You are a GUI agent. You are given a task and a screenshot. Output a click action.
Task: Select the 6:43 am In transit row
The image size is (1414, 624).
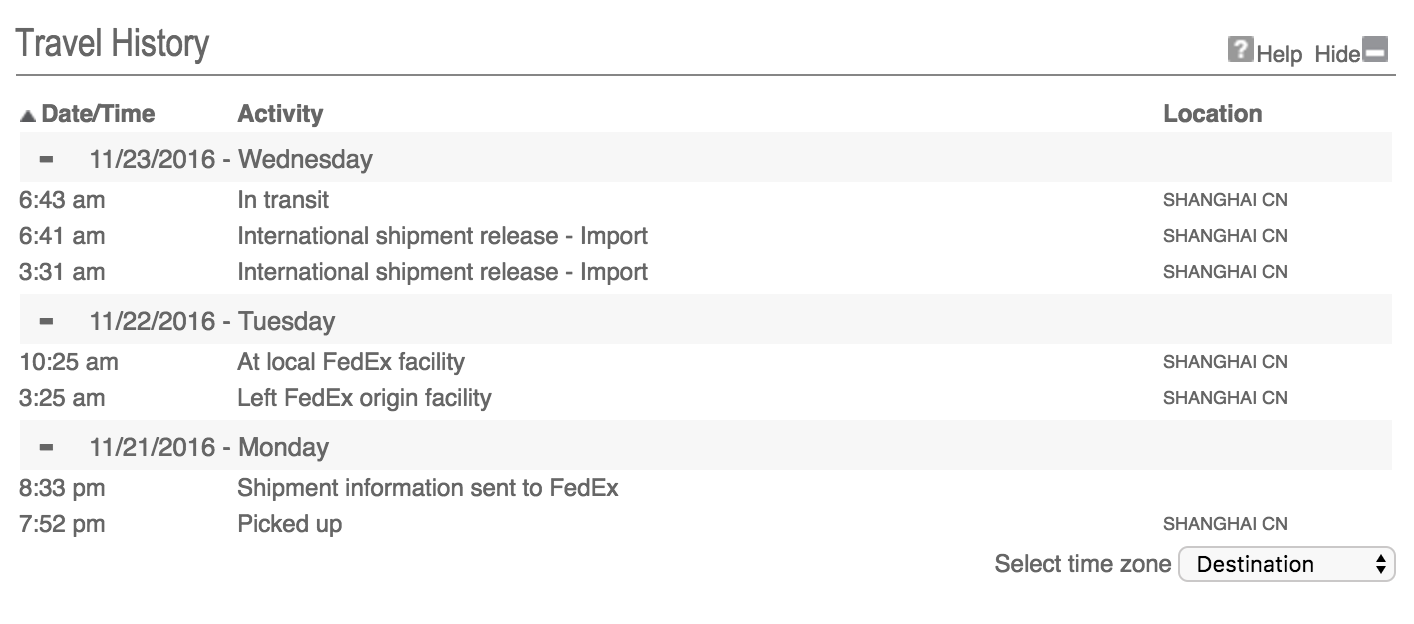pyautogui.click(x=704, y=200)
